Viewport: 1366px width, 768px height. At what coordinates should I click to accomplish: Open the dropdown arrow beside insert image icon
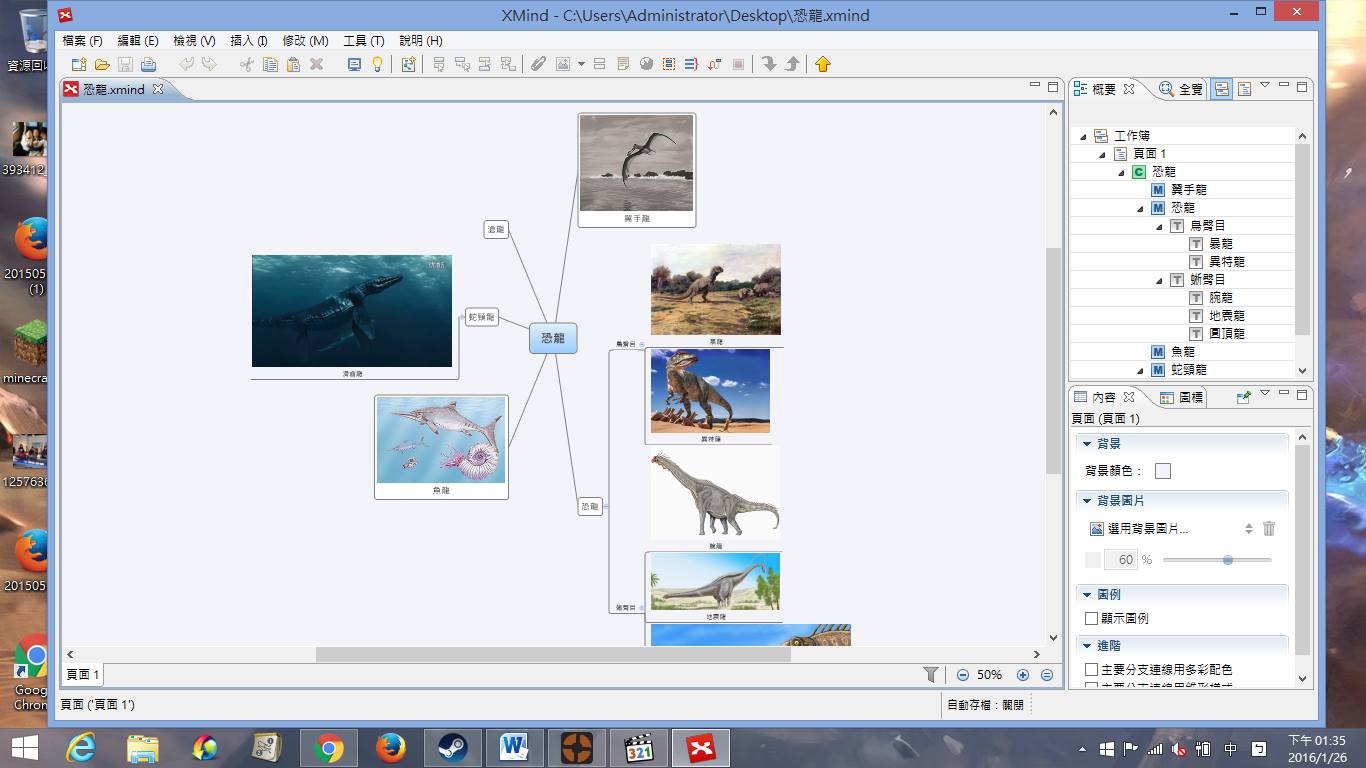pos(581,64)
